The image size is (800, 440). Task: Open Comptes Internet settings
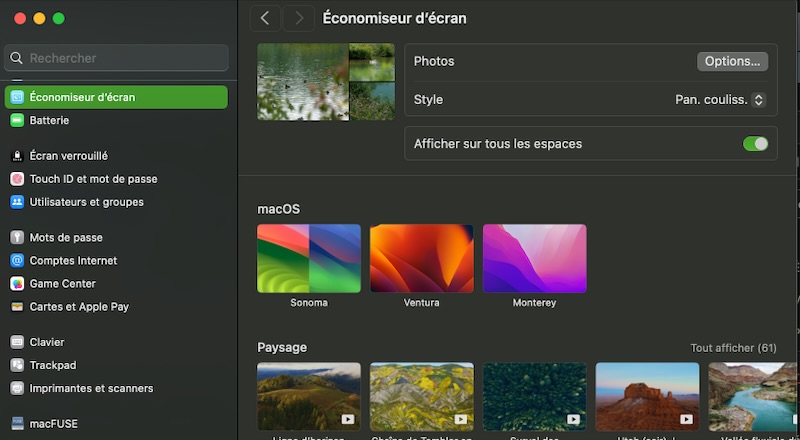73,261
